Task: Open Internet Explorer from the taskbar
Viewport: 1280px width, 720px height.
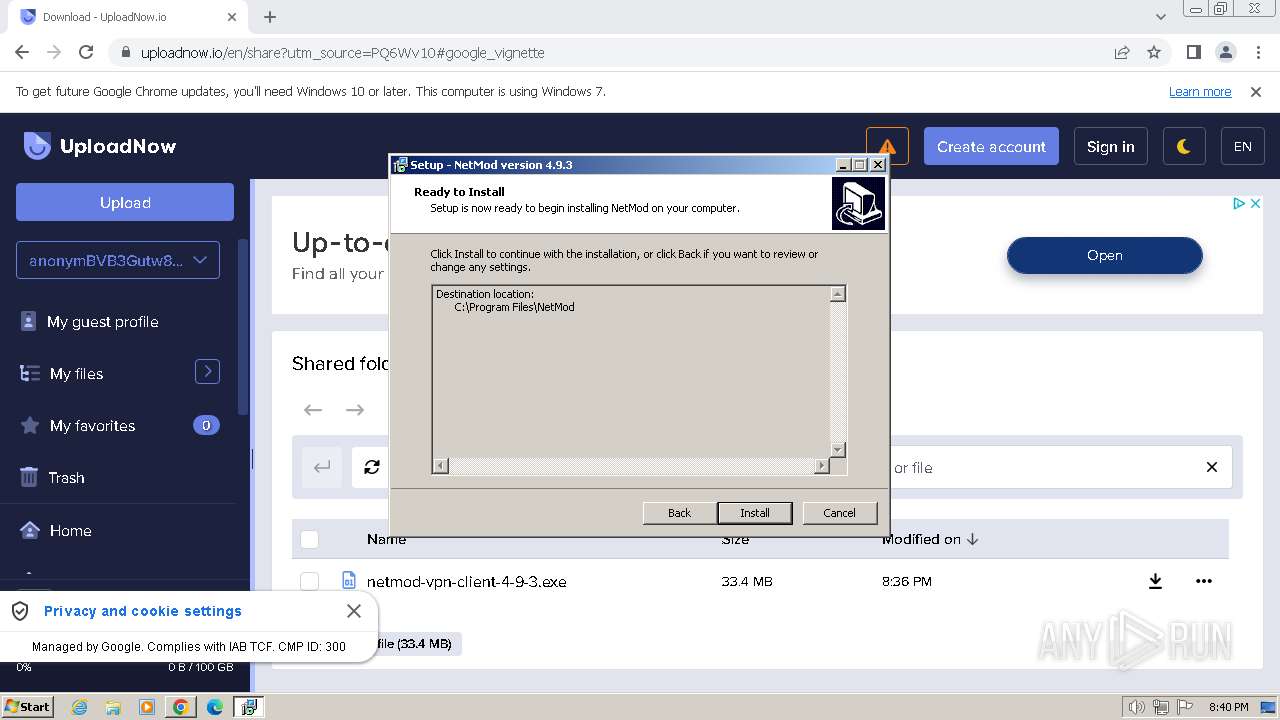Action: click(79, 707)
